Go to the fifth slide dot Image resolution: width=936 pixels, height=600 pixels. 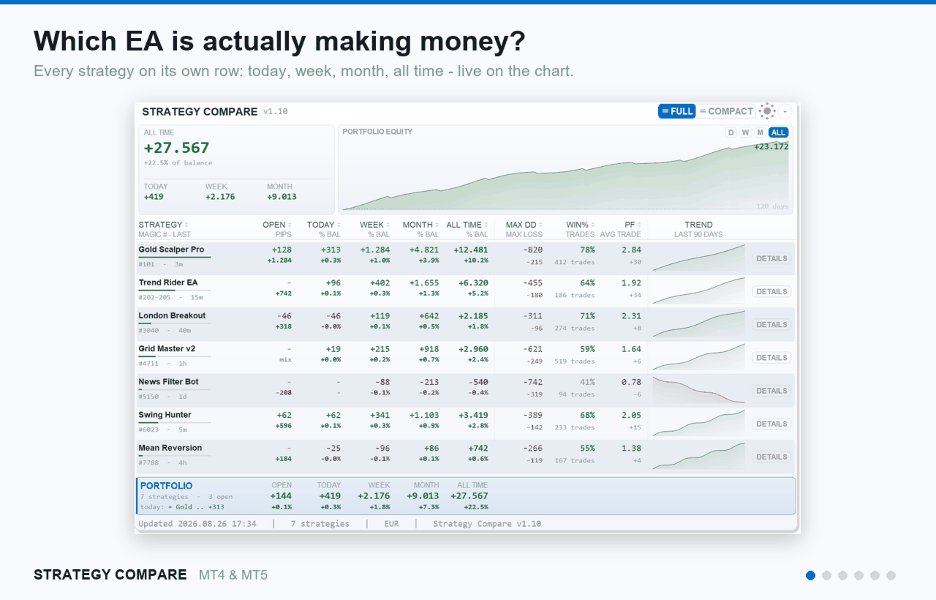[x=875, y=576]
